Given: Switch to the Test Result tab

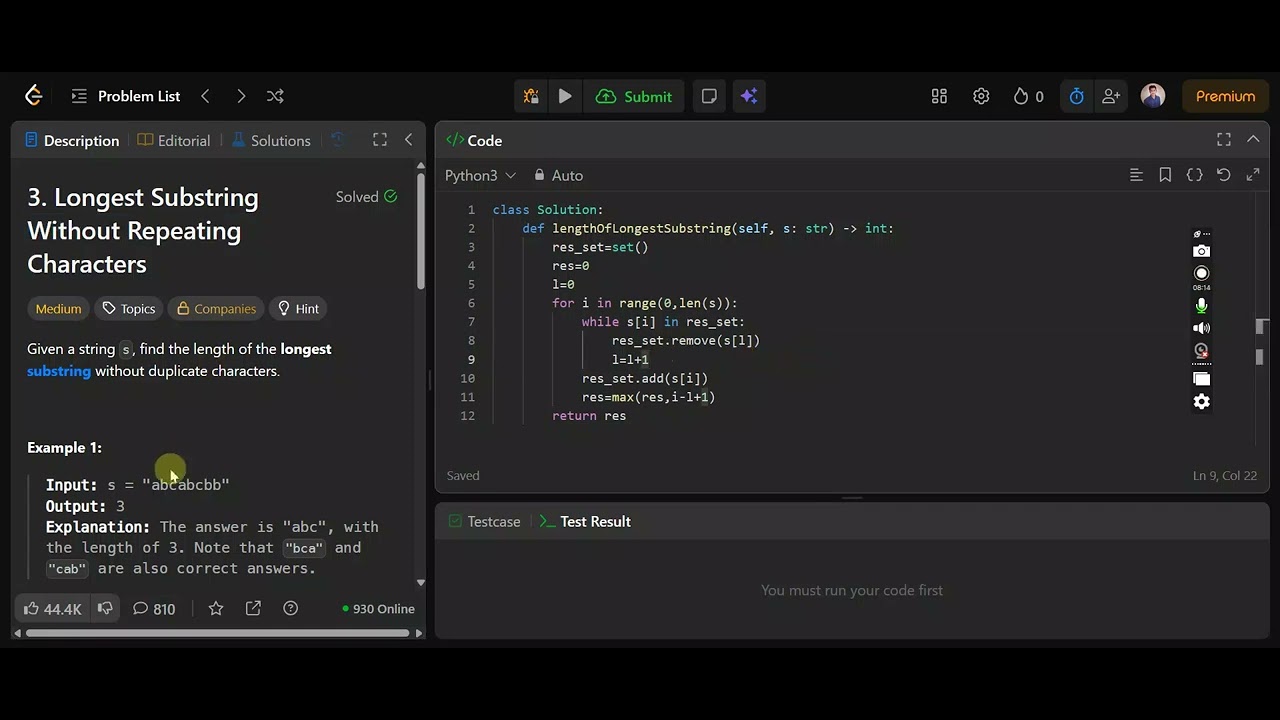Looking at the screenshot, I should point(585,521).
